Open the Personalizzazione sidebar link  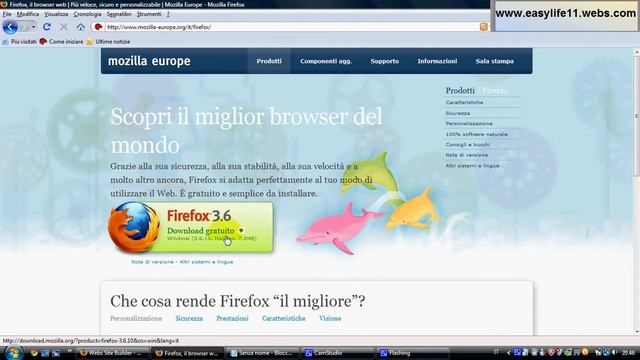(x=469, y=124)
